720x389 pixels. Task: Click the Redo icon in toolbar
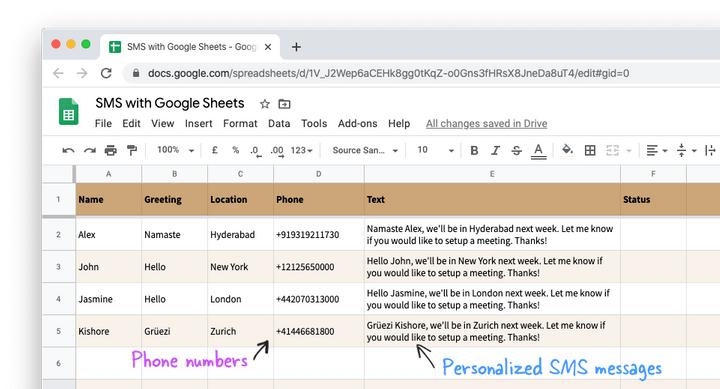pos(90,150)
